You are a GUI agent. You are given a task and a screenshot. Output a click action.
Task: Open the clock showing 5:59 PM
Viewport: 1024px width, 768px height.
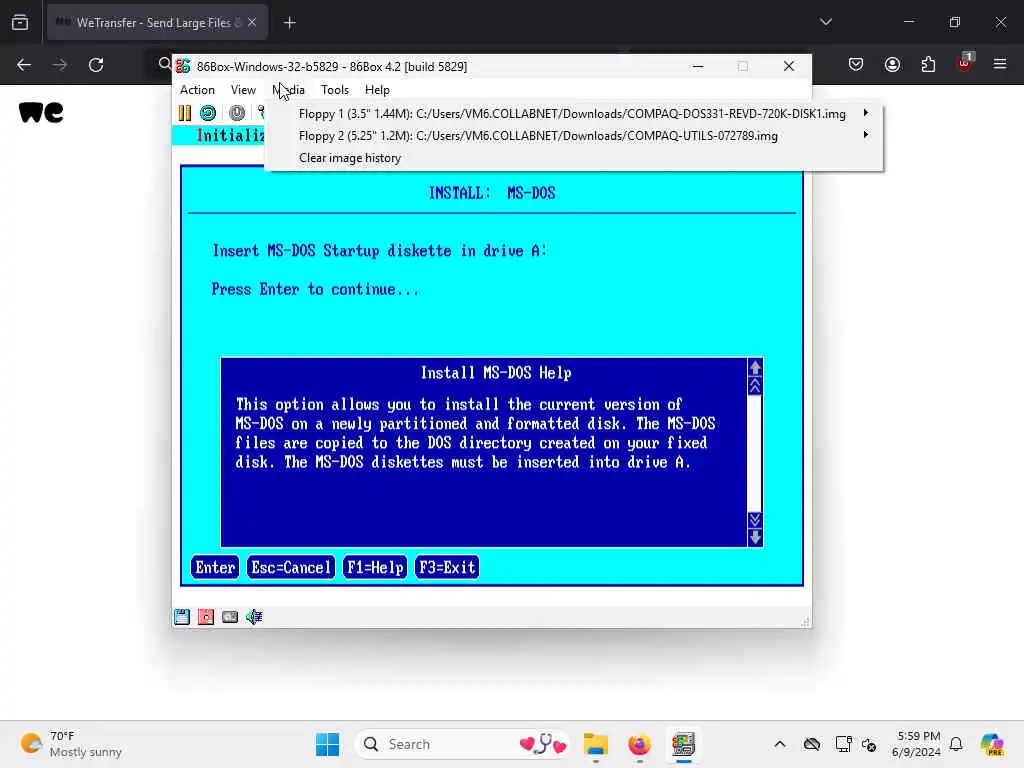(916, 744)
